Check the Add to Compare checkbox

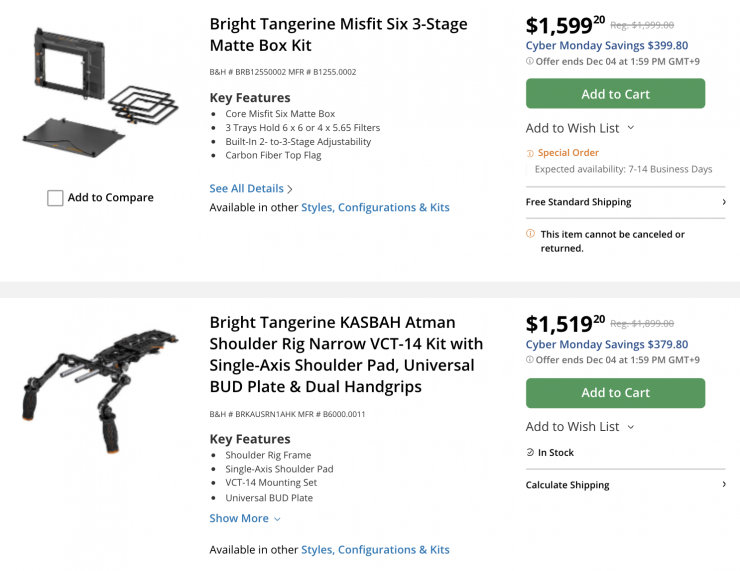(x=56, y=198)
